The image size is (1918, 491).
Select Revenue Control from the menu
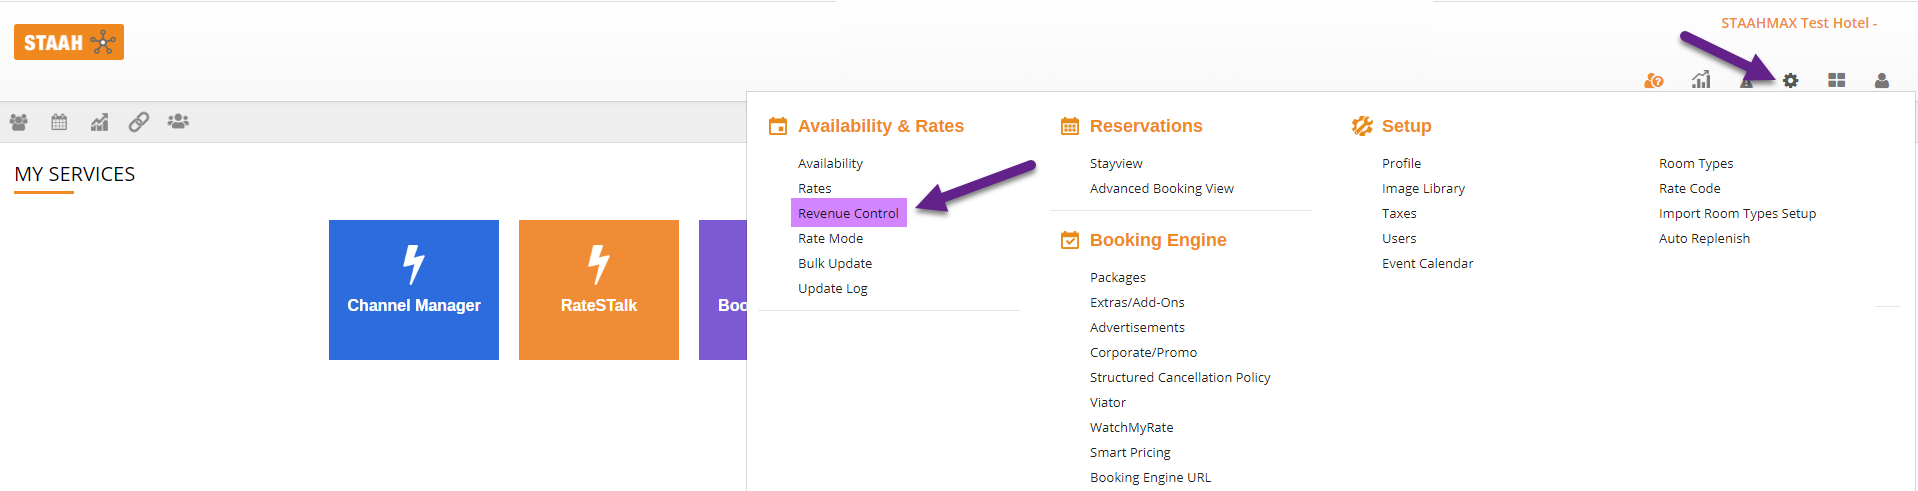click(x=848, y=213)
